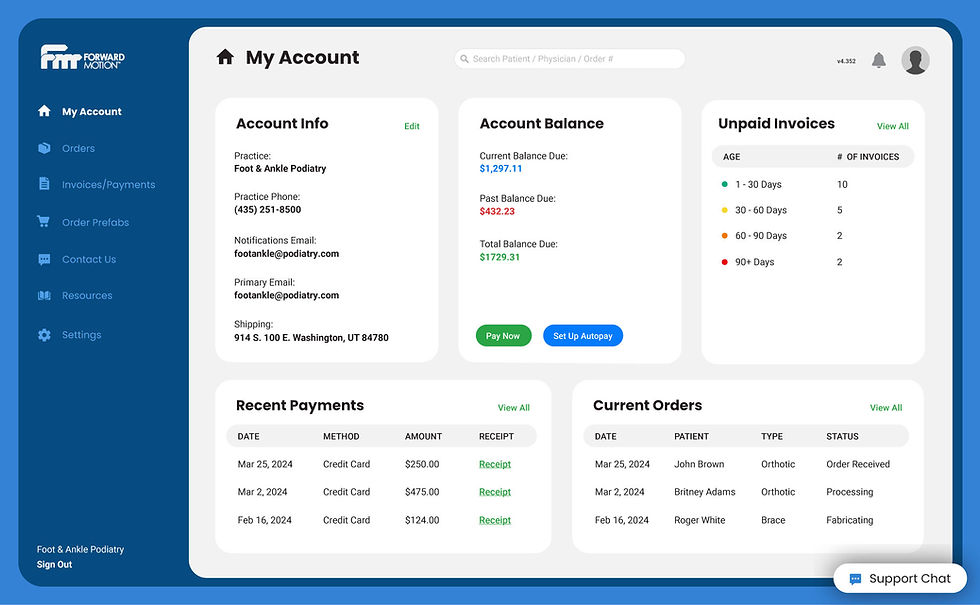Click View All above Current Orders
Viewport: 980px width, 605px height.
pyautogui.click(x=886, y=408)
